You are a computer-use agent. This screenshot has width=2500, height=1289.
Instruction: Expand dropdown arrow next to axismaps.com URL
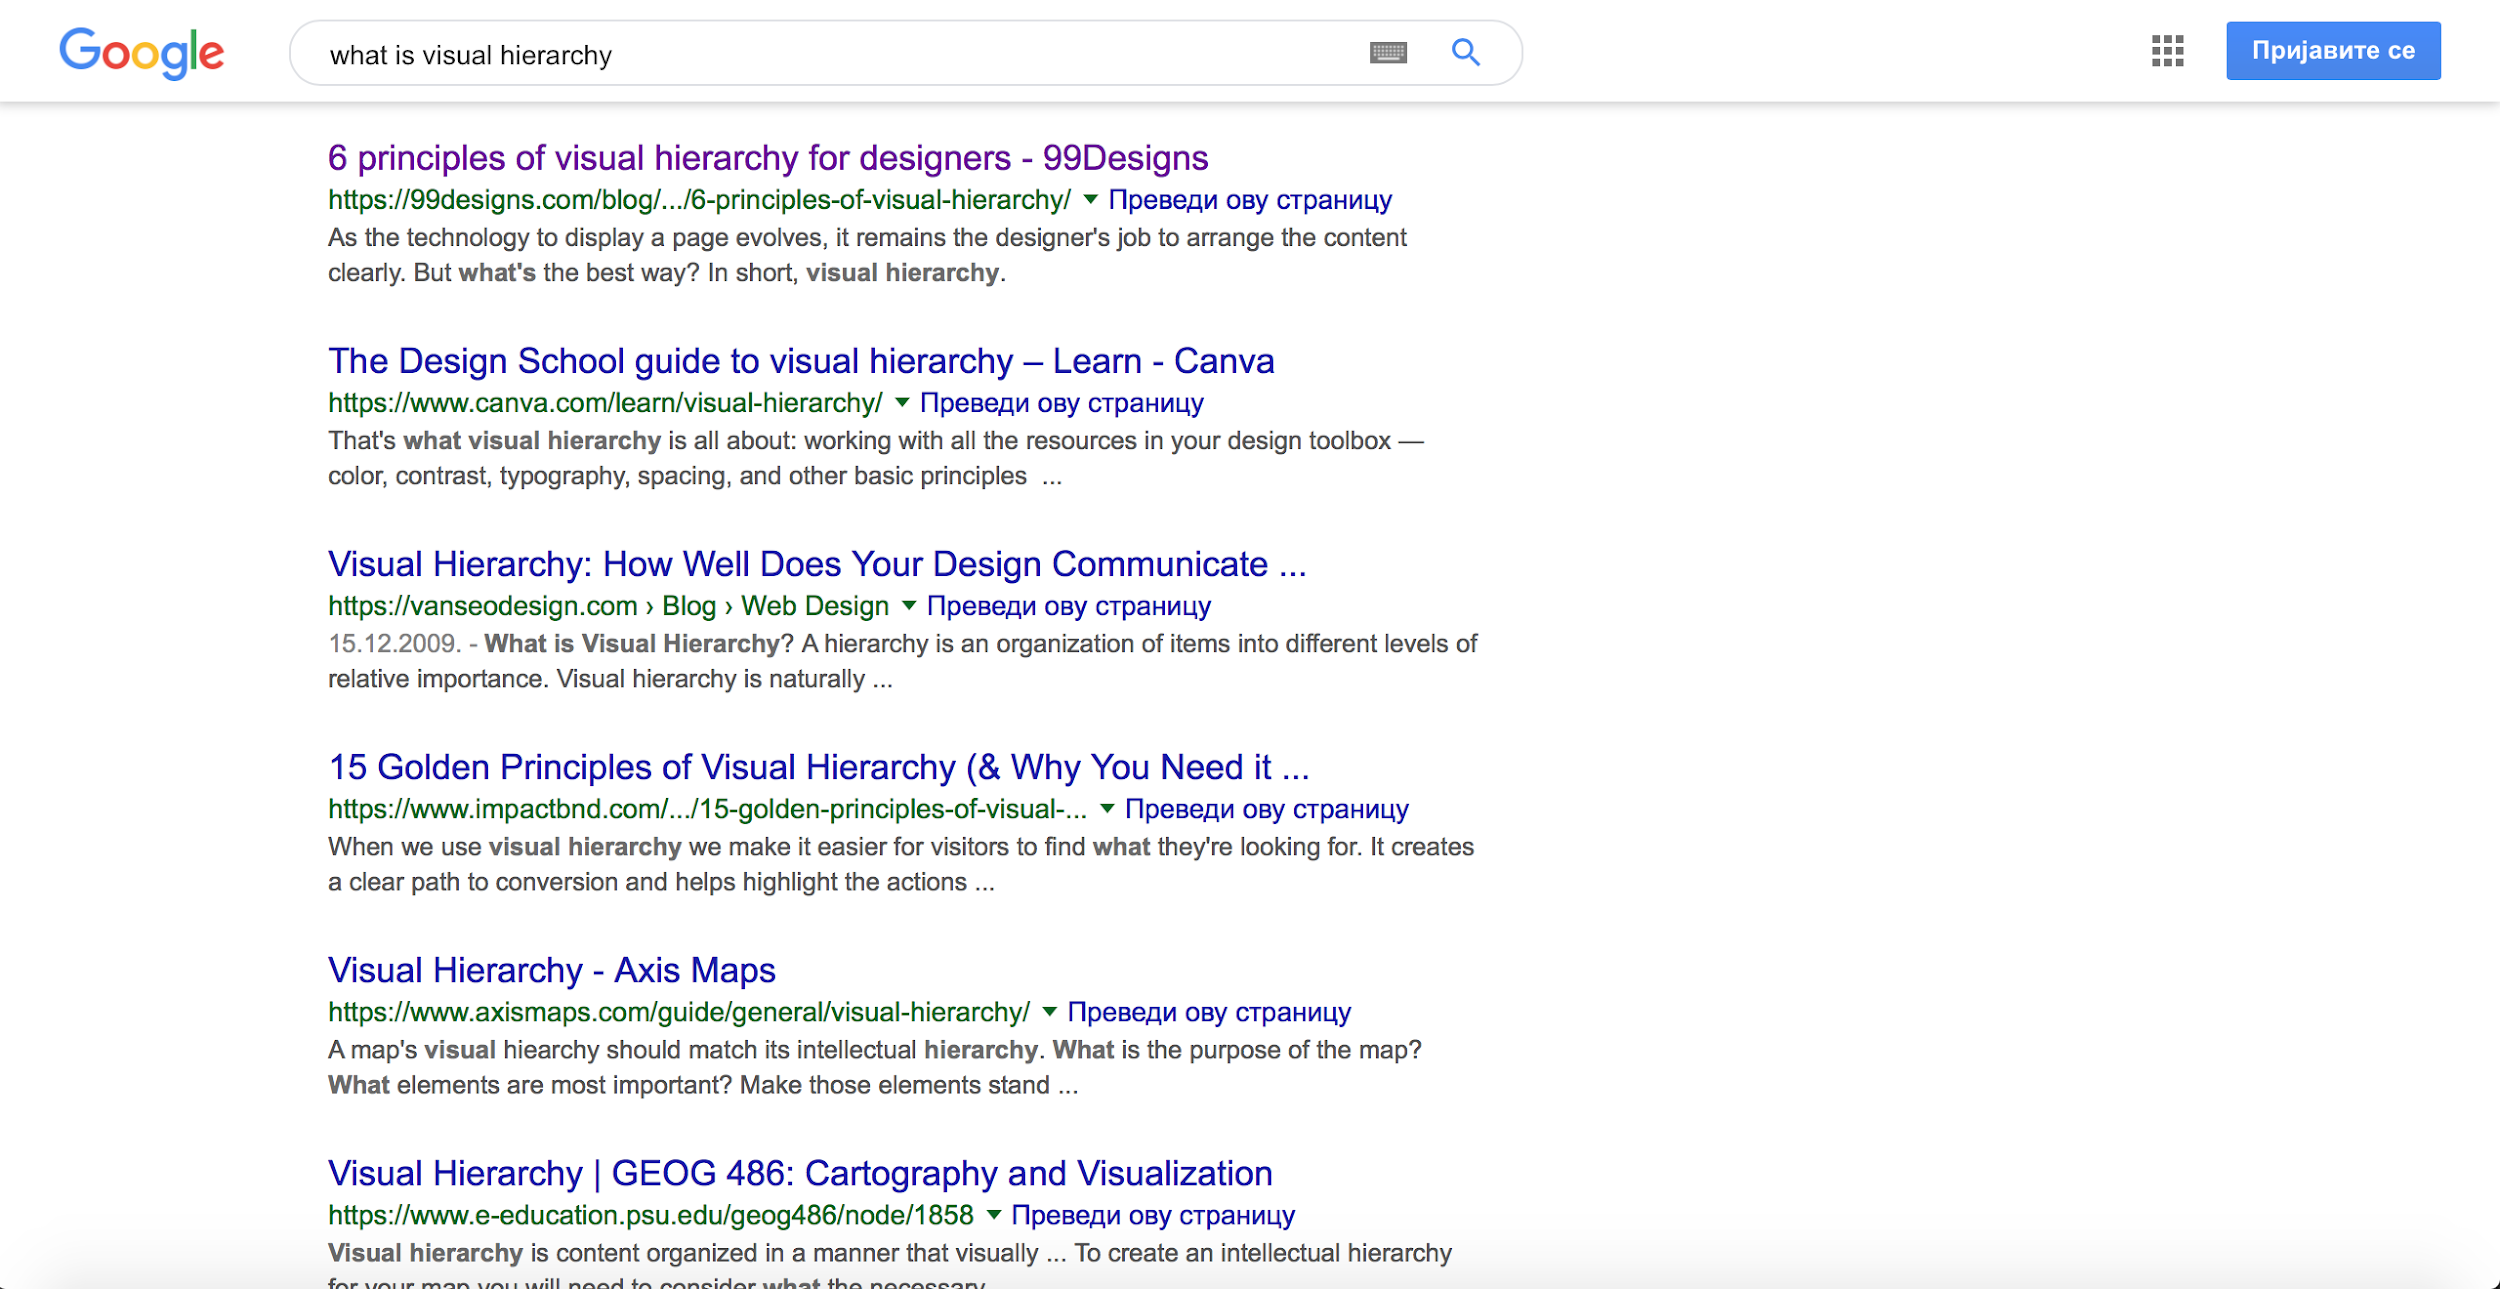tap(1049, 1012)
